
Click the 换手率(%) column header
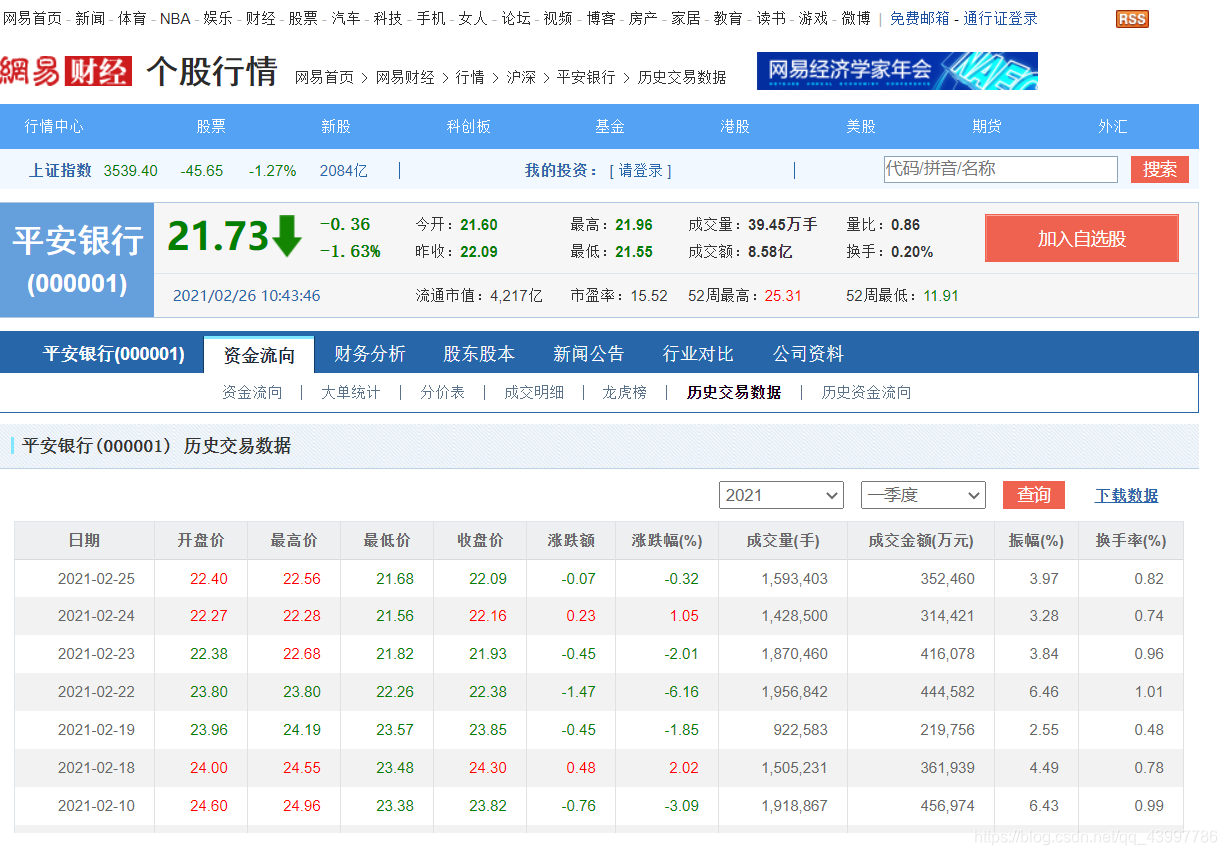1131,540
